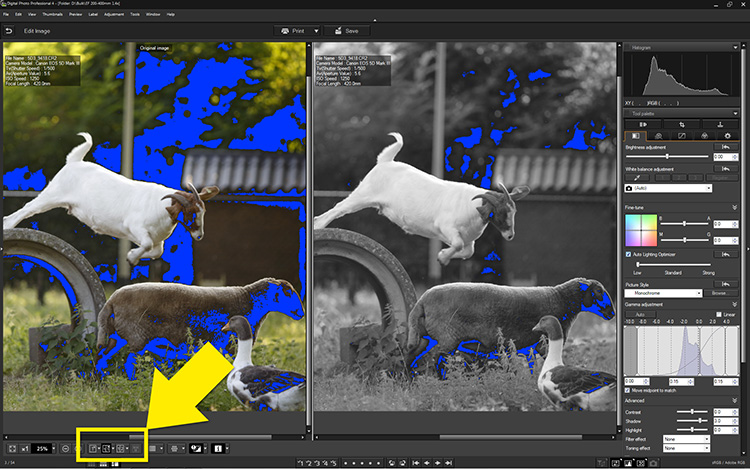The height and width of the screenshot is (469, 750).
Task: Click the Brightness adjustment slider
Action: click(x=666, y=157)
